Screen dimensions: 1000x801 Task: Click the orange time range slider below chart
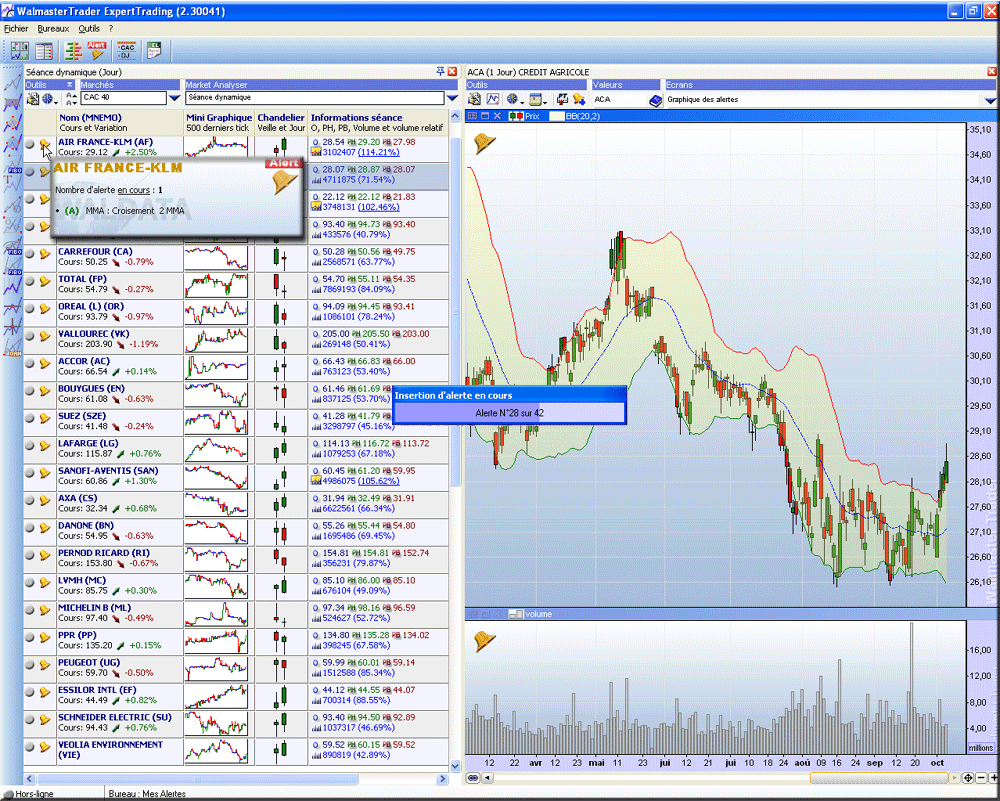point(878,778)
